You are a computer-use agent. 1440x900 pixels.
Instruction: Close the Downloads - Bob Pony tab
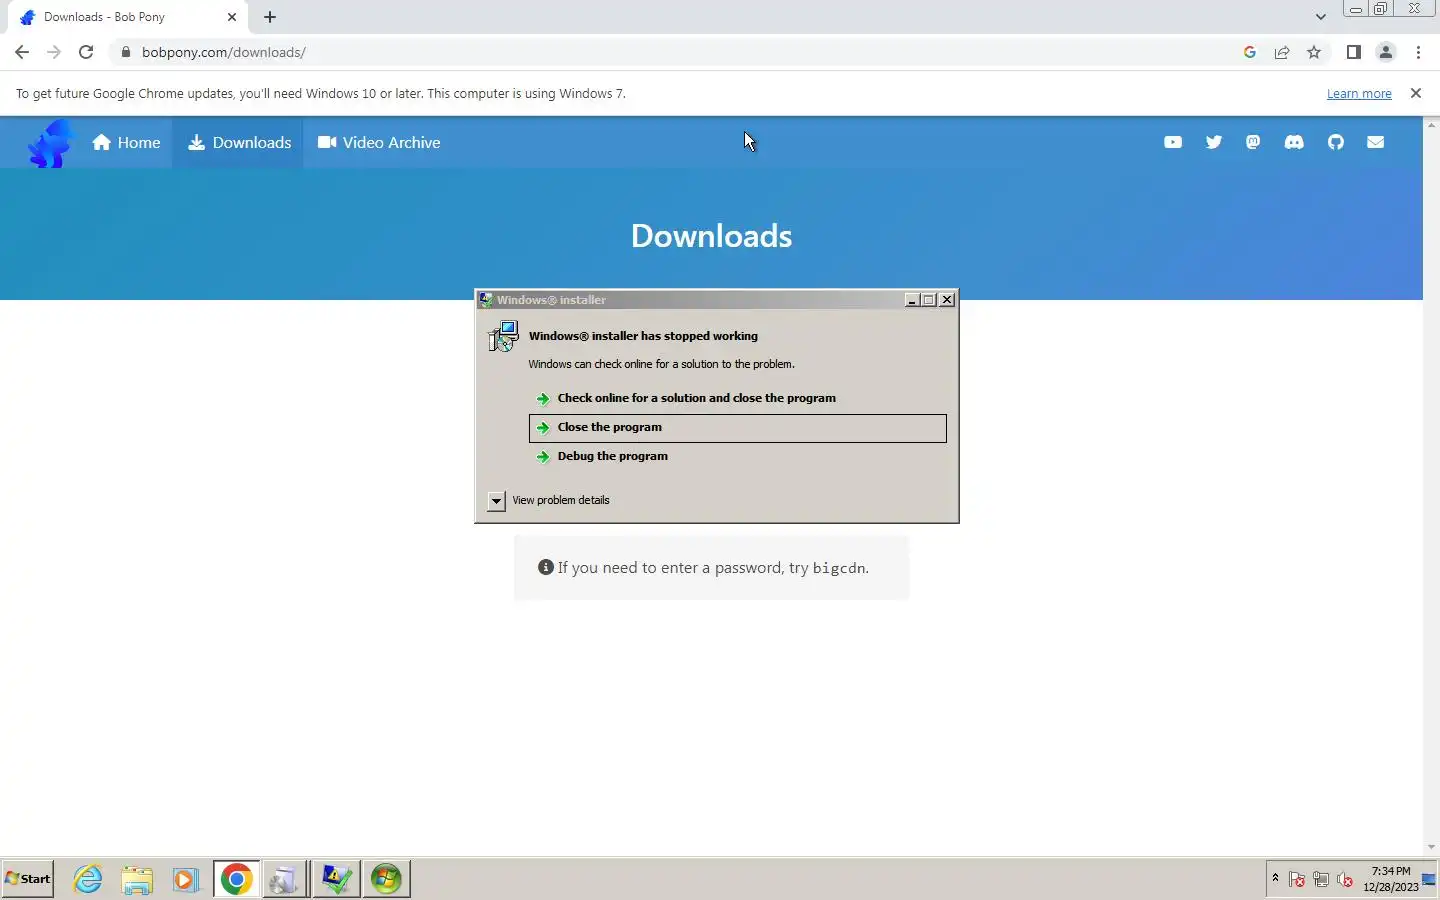click(x=232, y=17)
